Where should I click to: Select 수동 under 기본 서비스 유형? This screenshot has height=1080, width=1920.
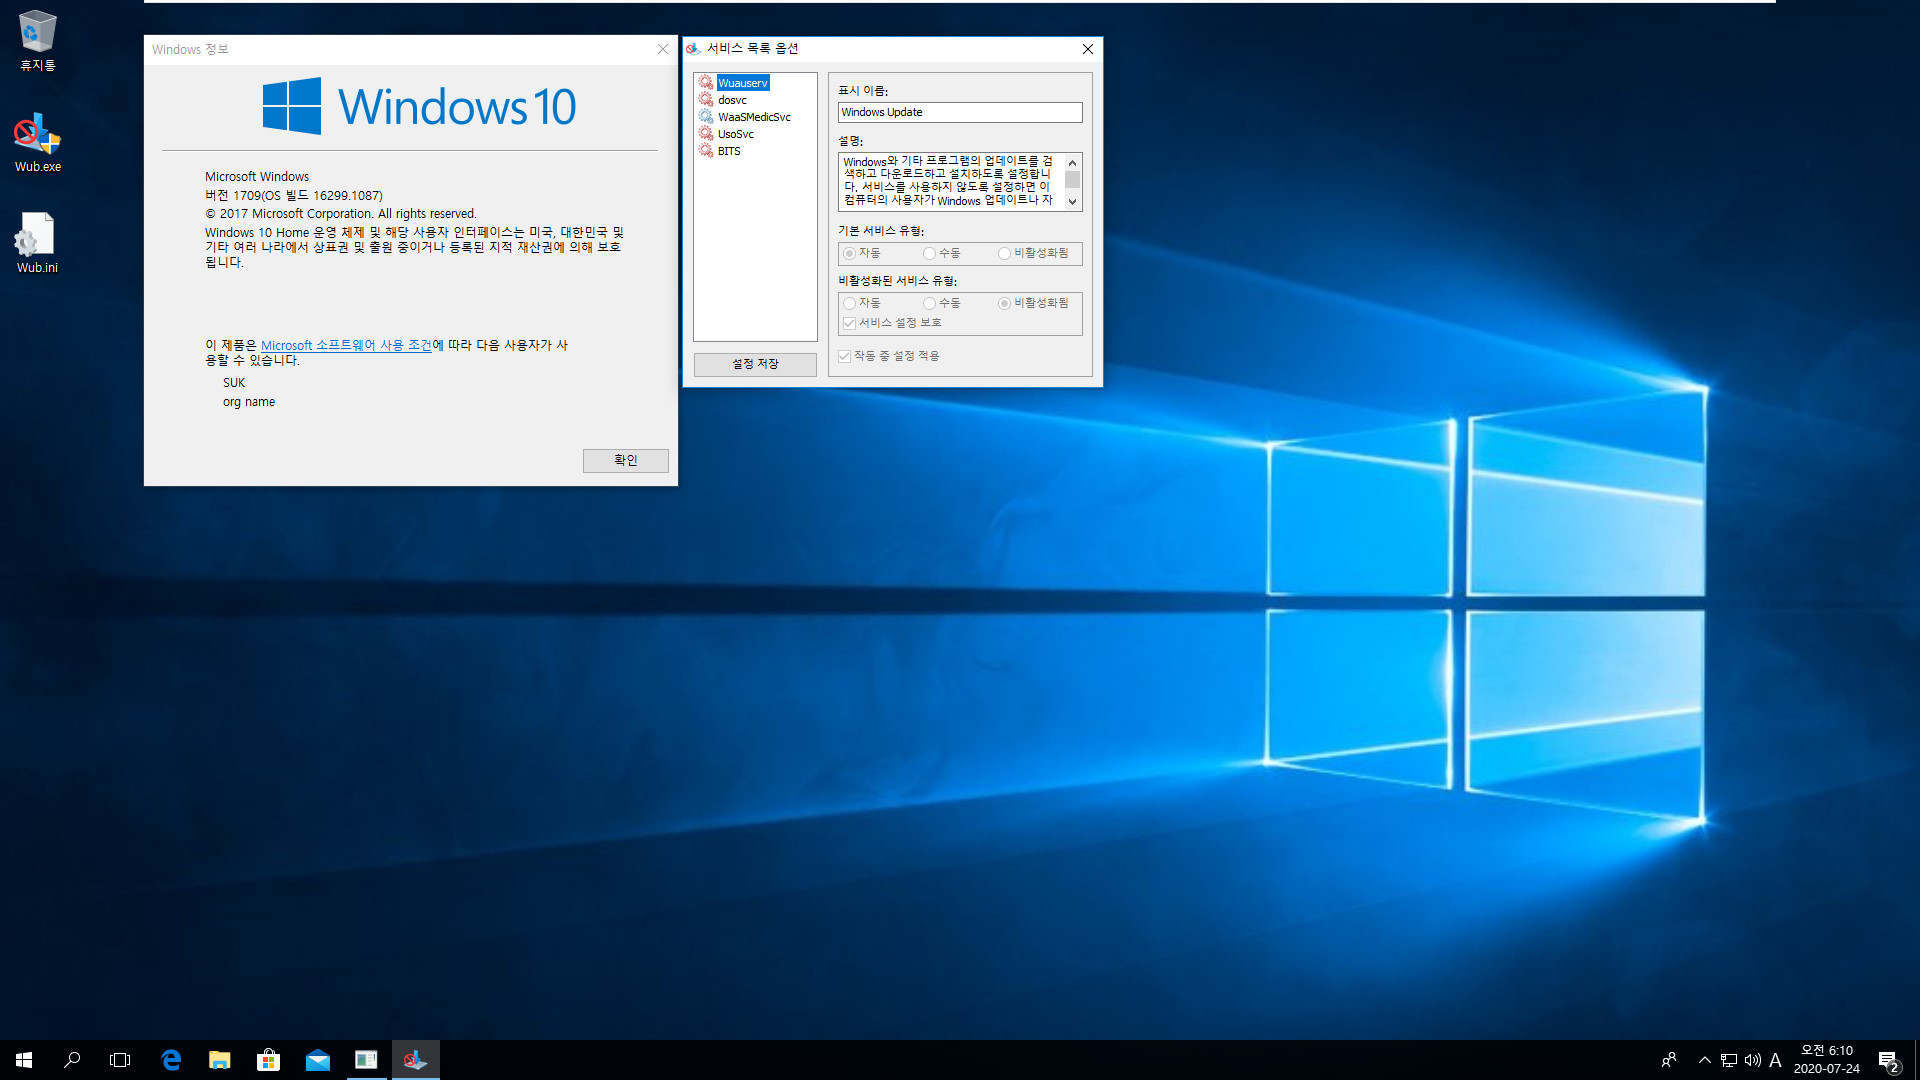click(941, 253)
